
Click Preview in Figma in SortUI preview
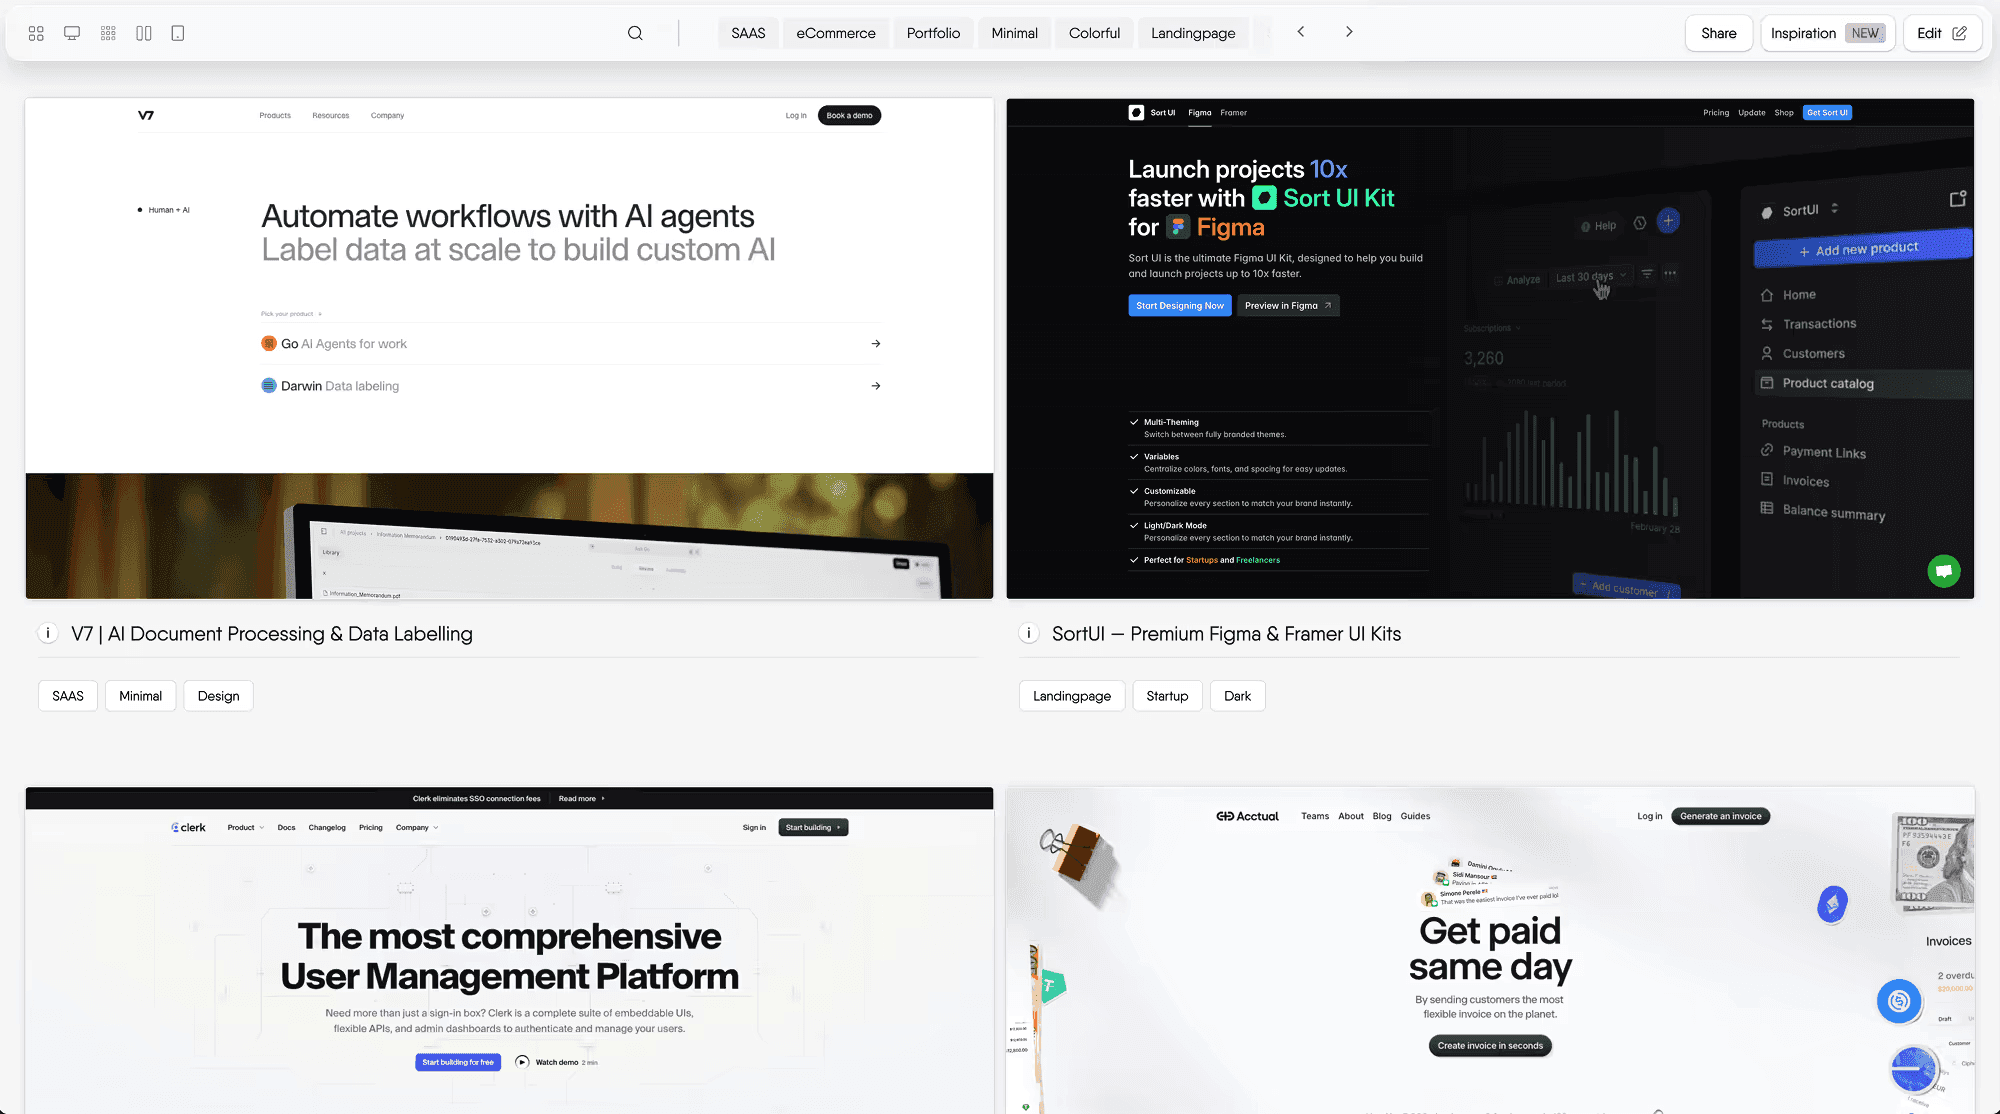(x=1288, y=306)
